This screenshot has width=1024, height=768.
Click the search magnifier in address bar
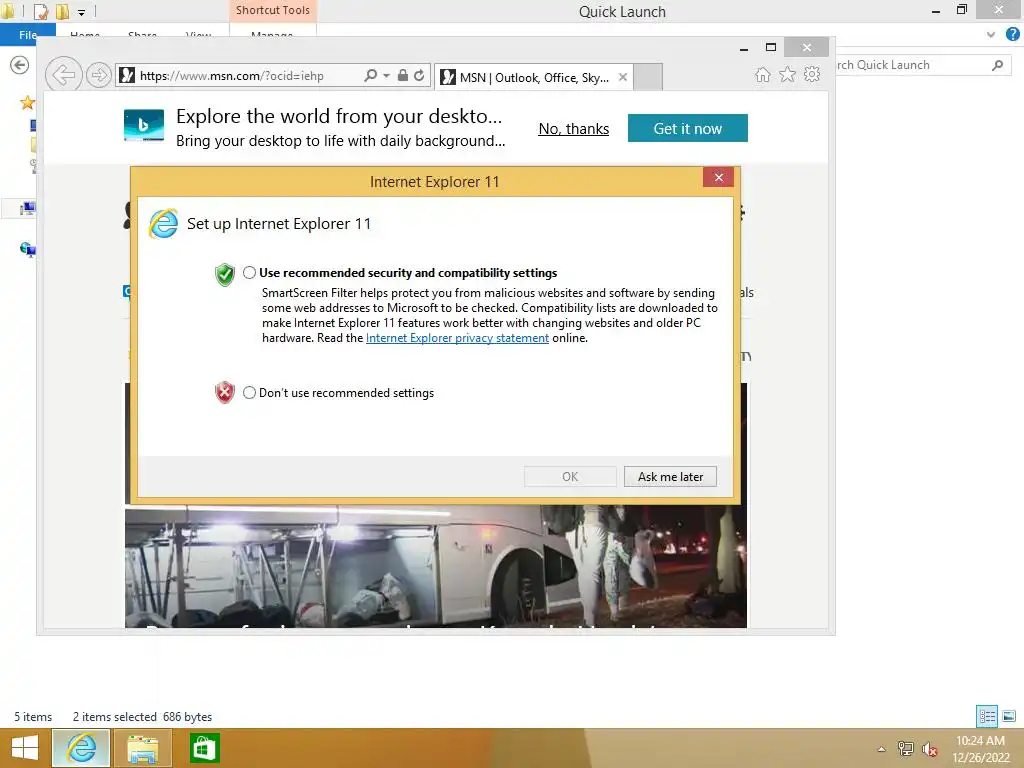coord(370,76)
